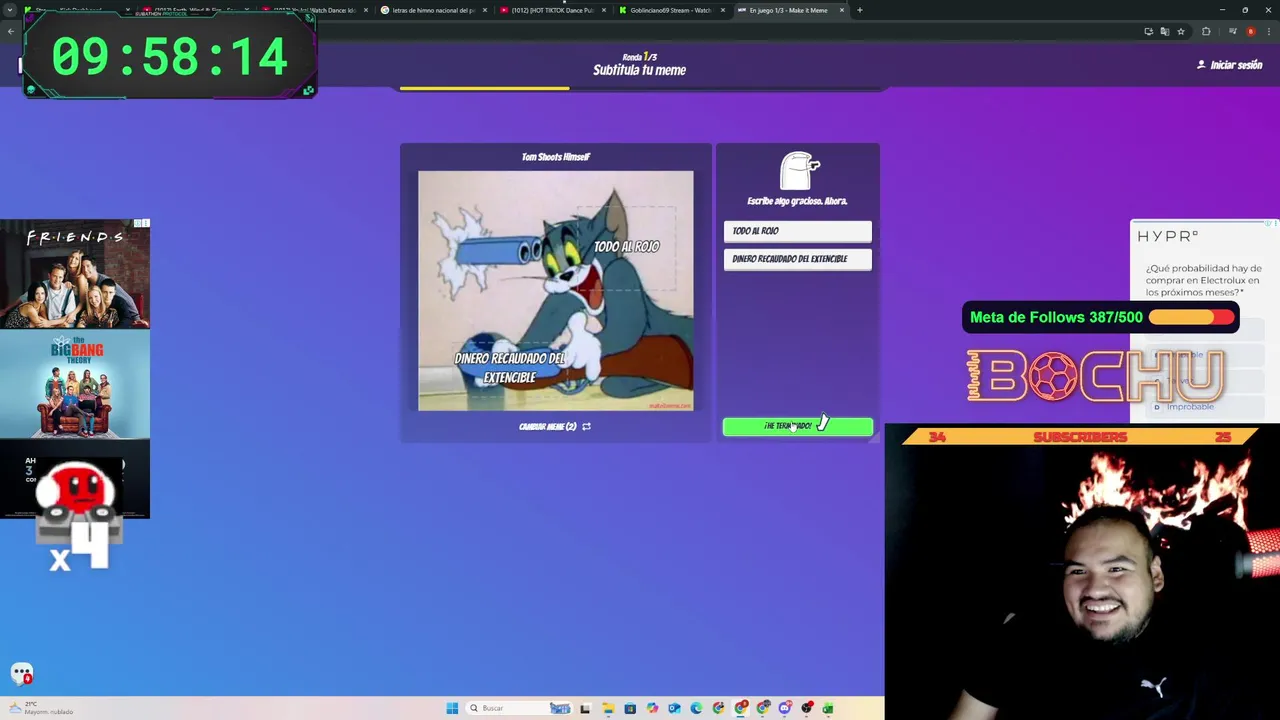
Task: Open Microsoft Store from the taskbar
Action: click(x=630, y=708)
